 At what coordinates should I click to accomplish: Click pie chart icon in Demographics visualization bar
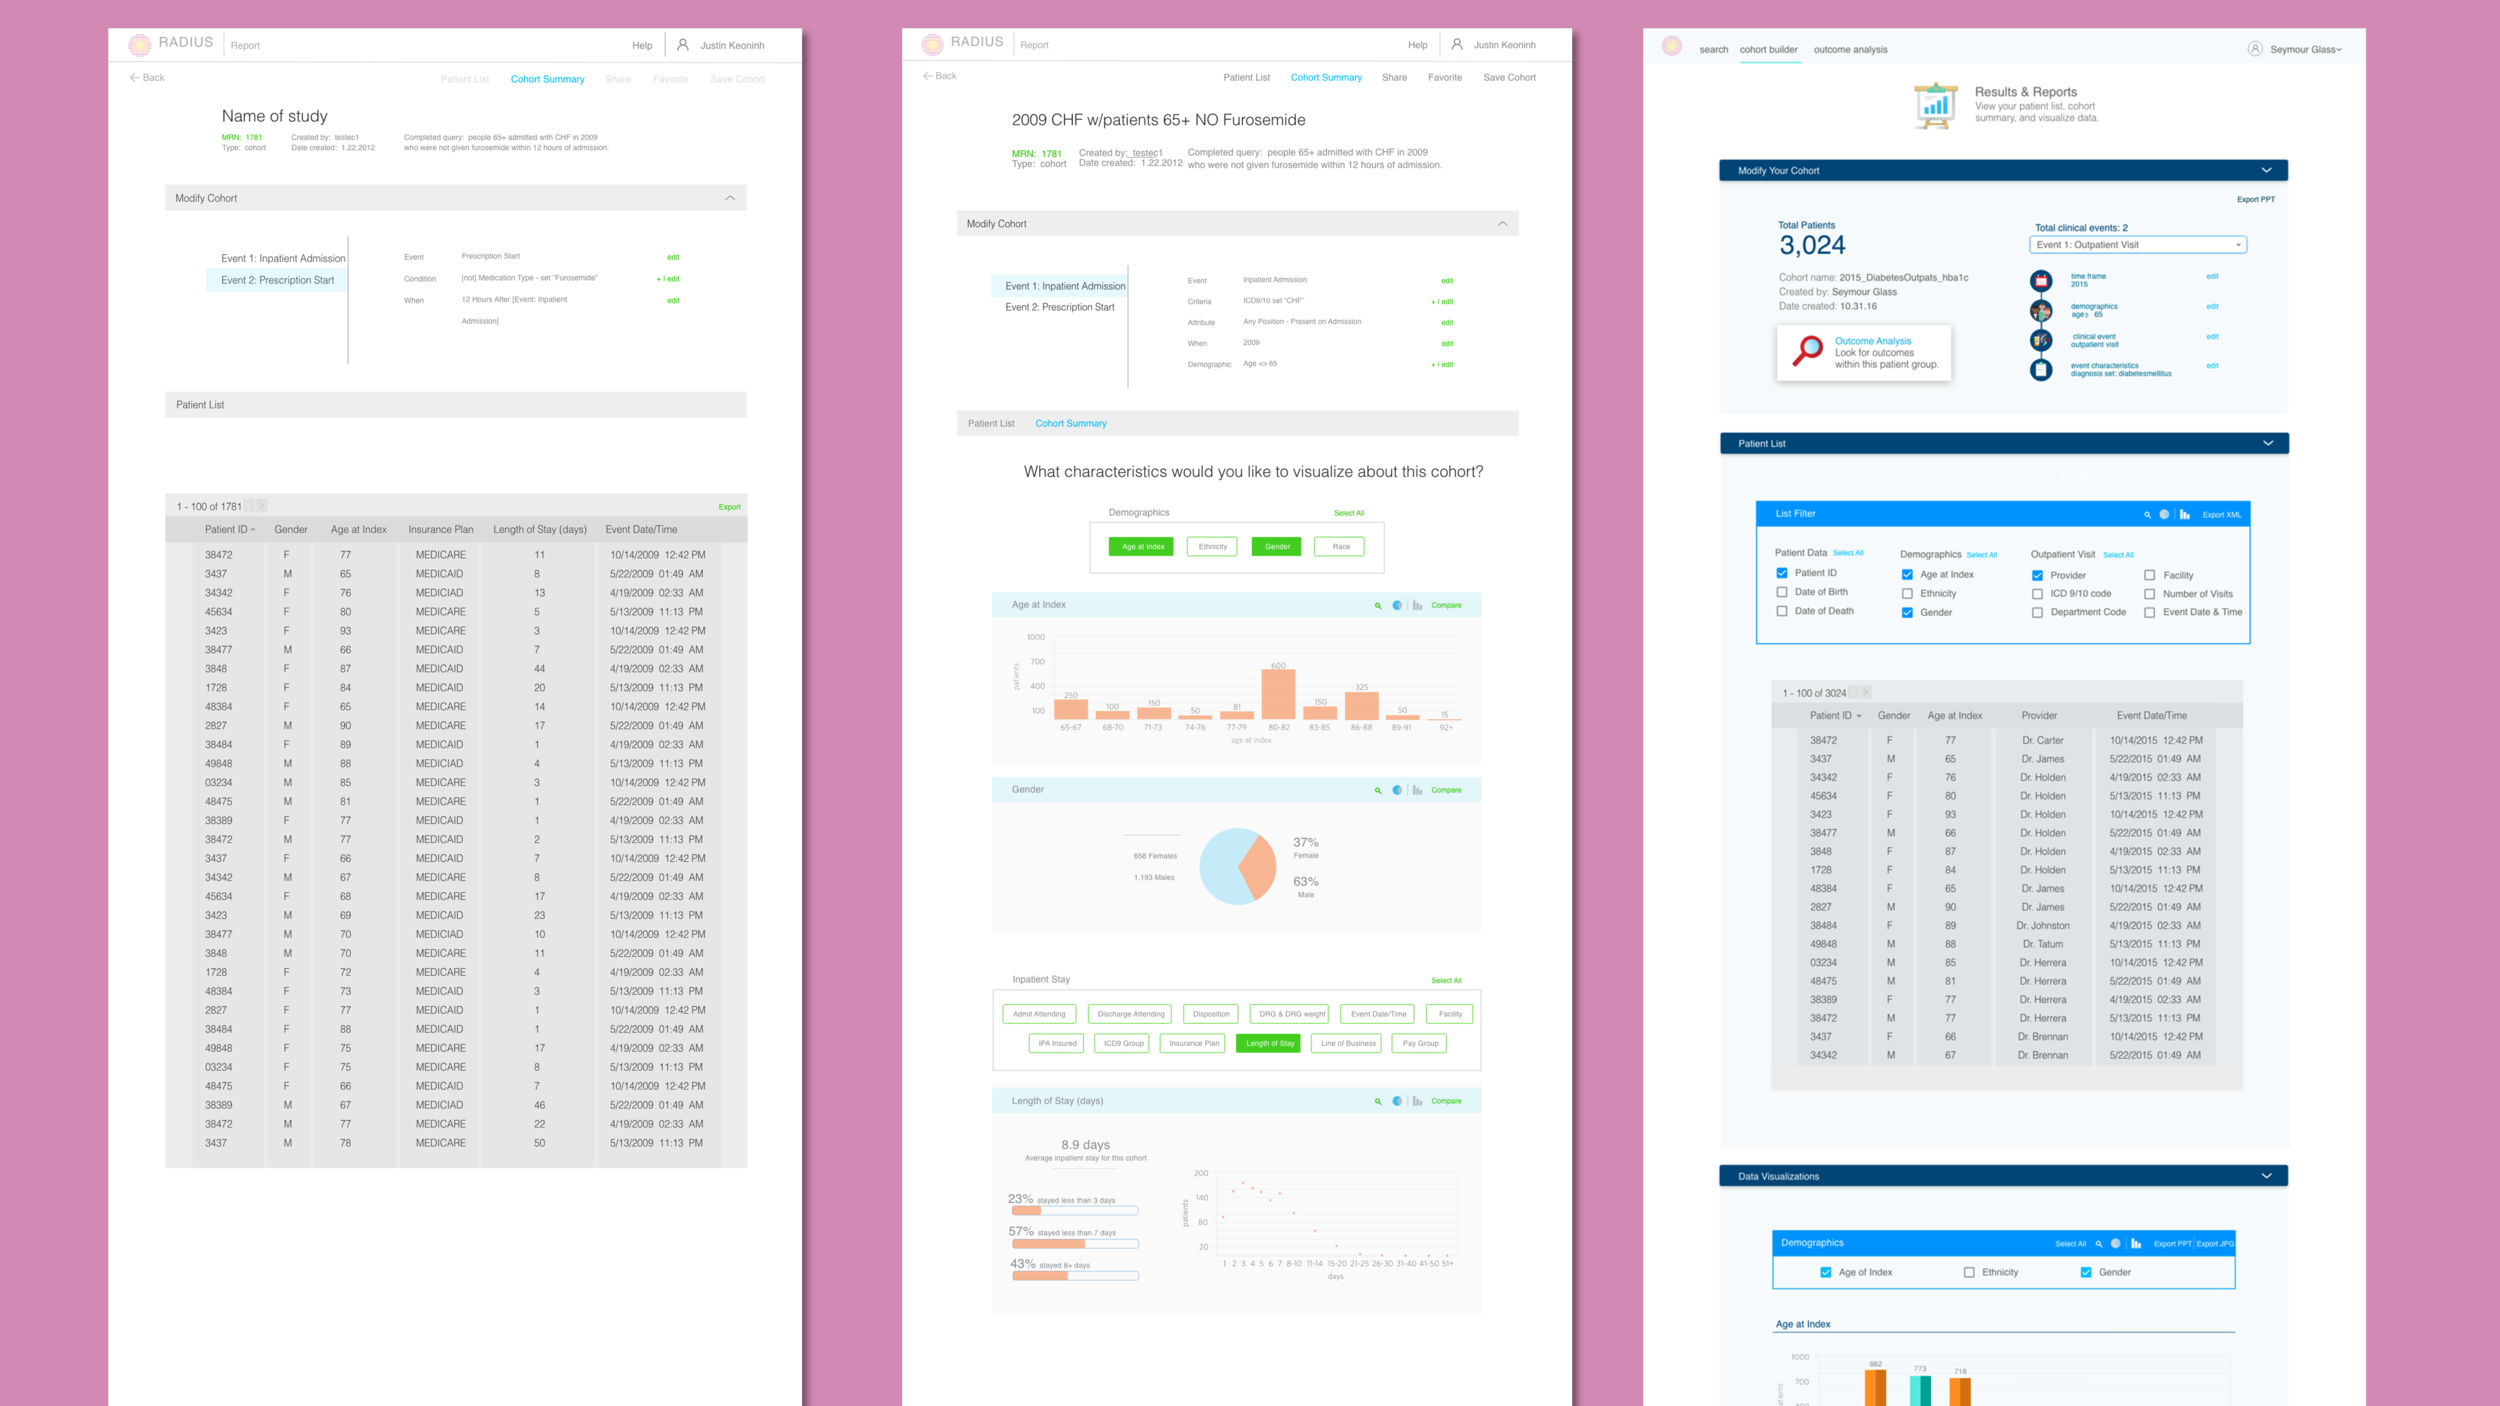[2116, 1244]
